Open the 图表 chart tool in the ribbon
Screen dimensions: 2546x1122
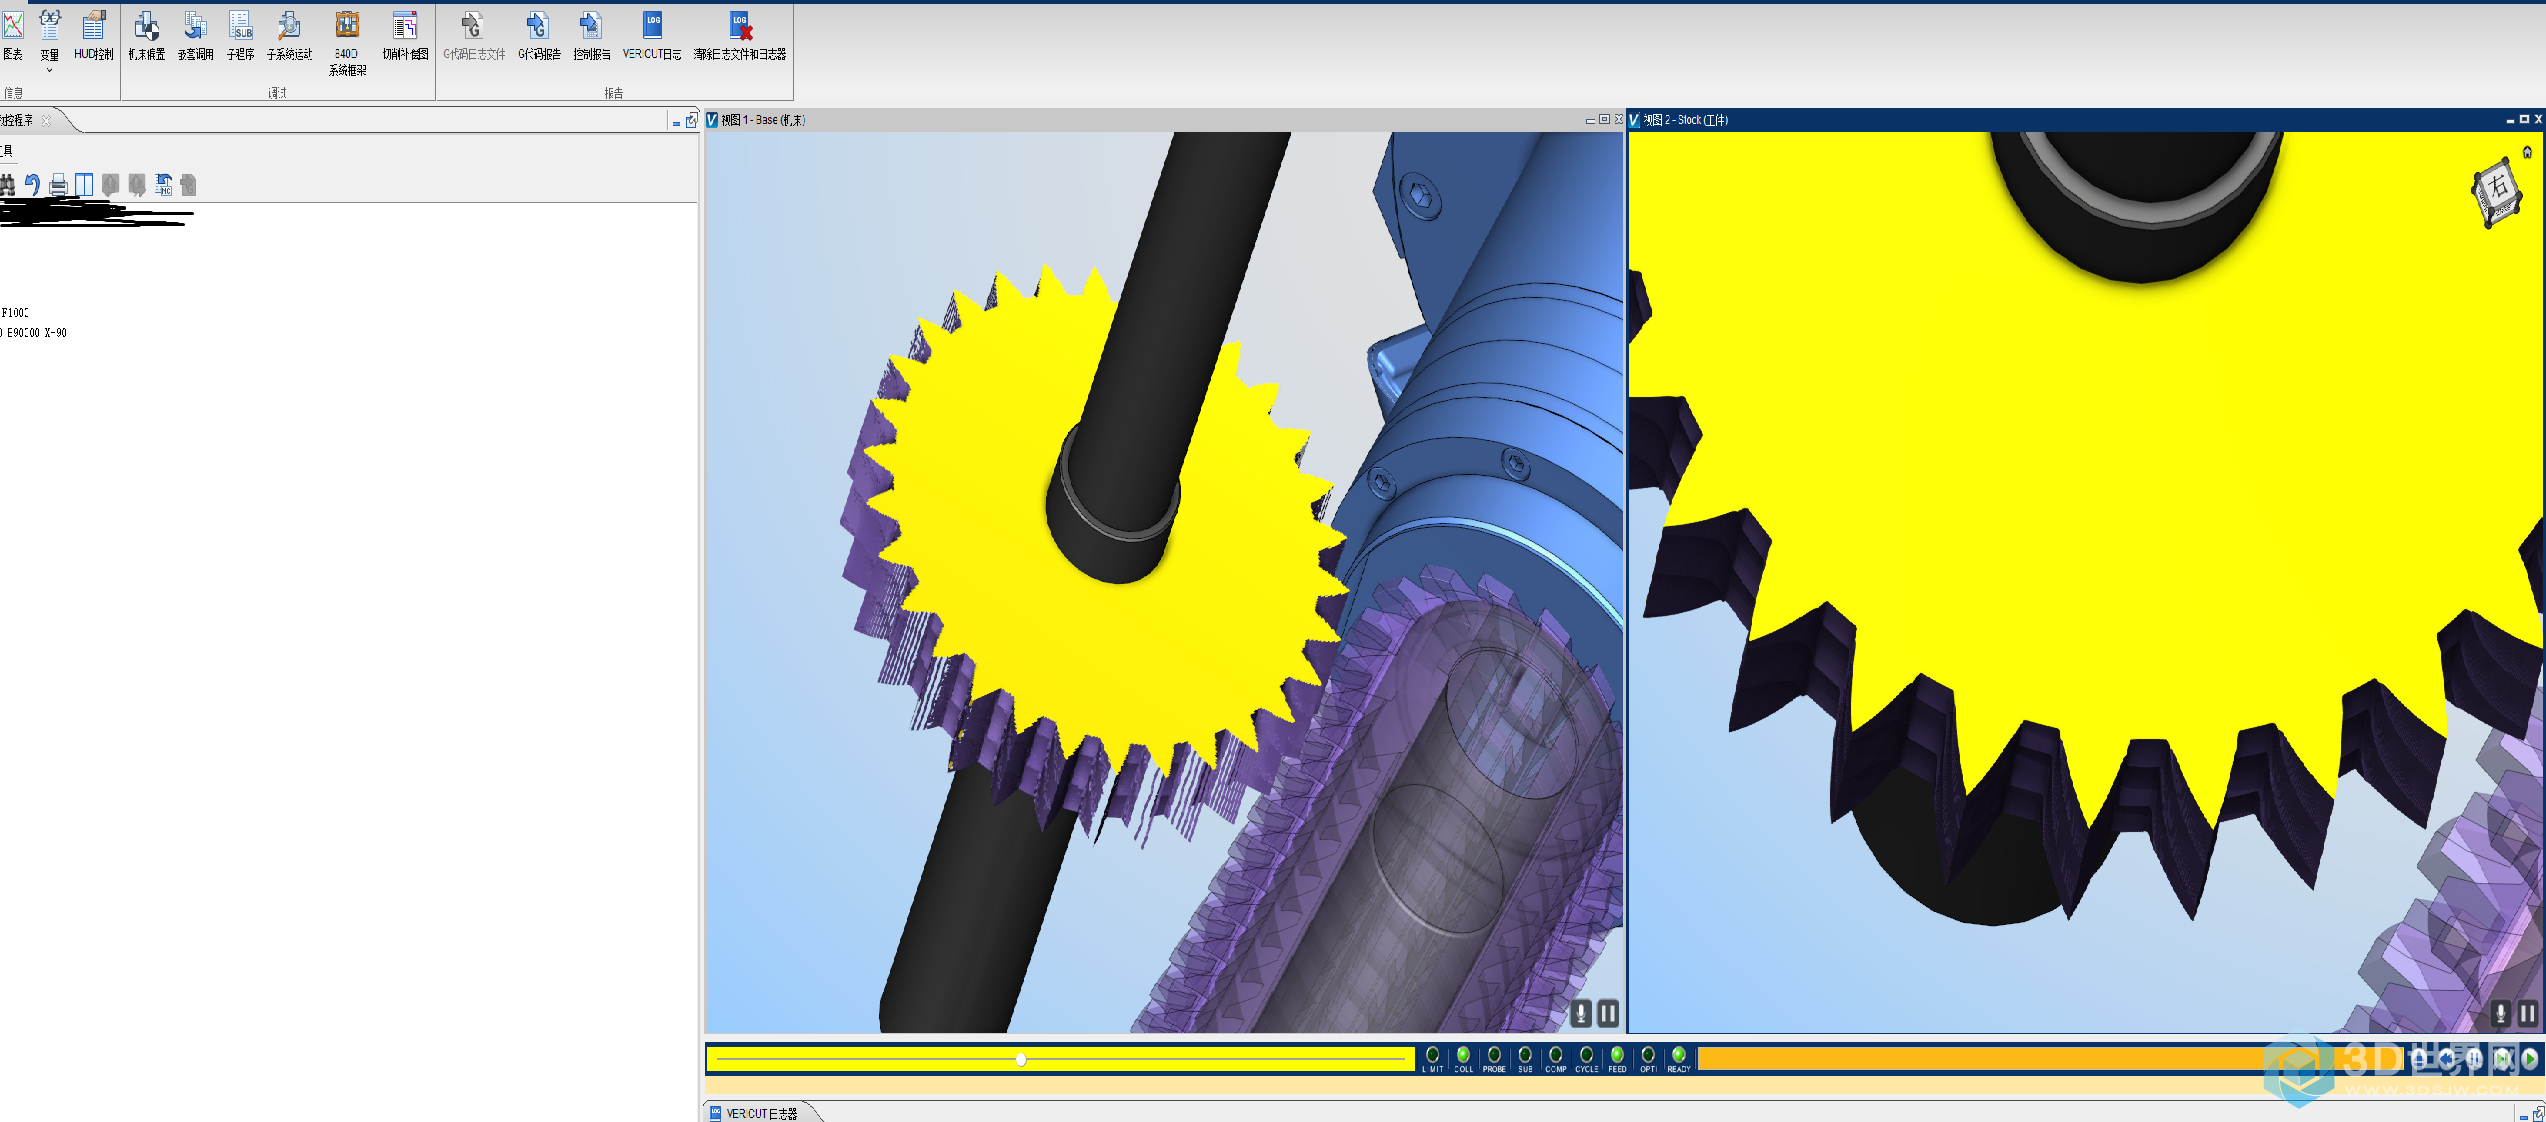tap(13, 34)
